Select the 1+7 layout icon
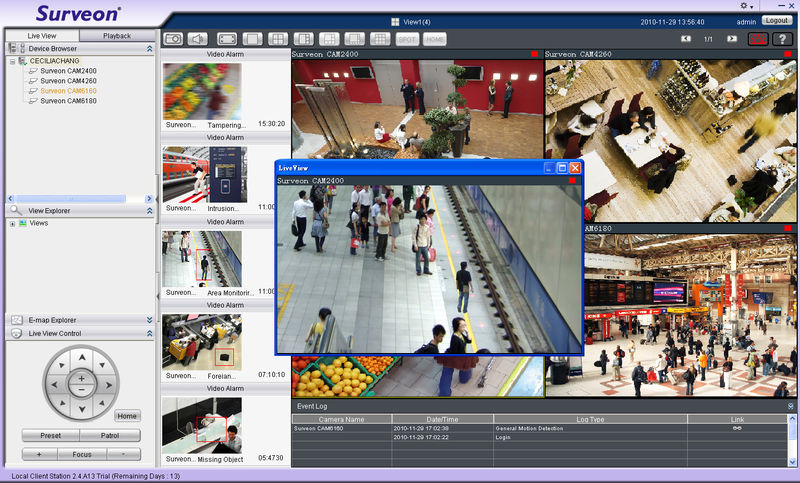 pos(355,39)
